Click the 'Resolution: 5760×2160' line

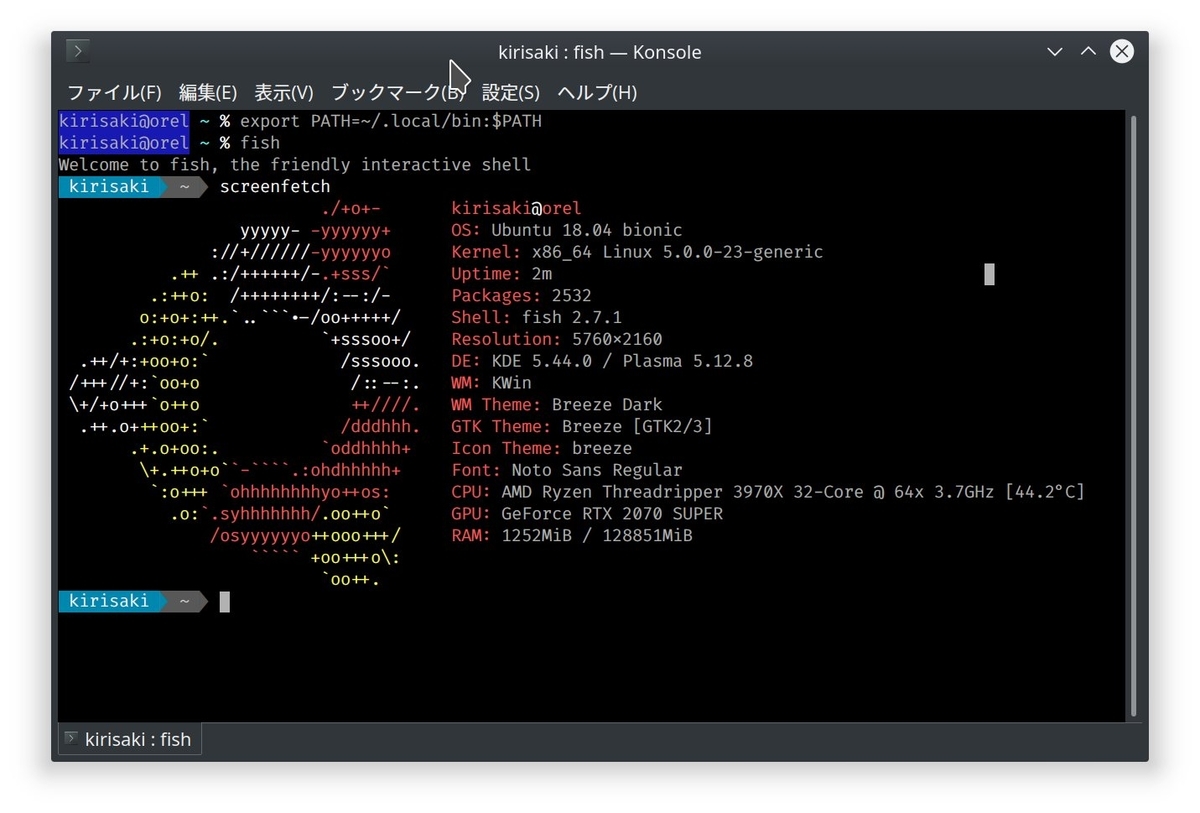[x=557, y=340]
